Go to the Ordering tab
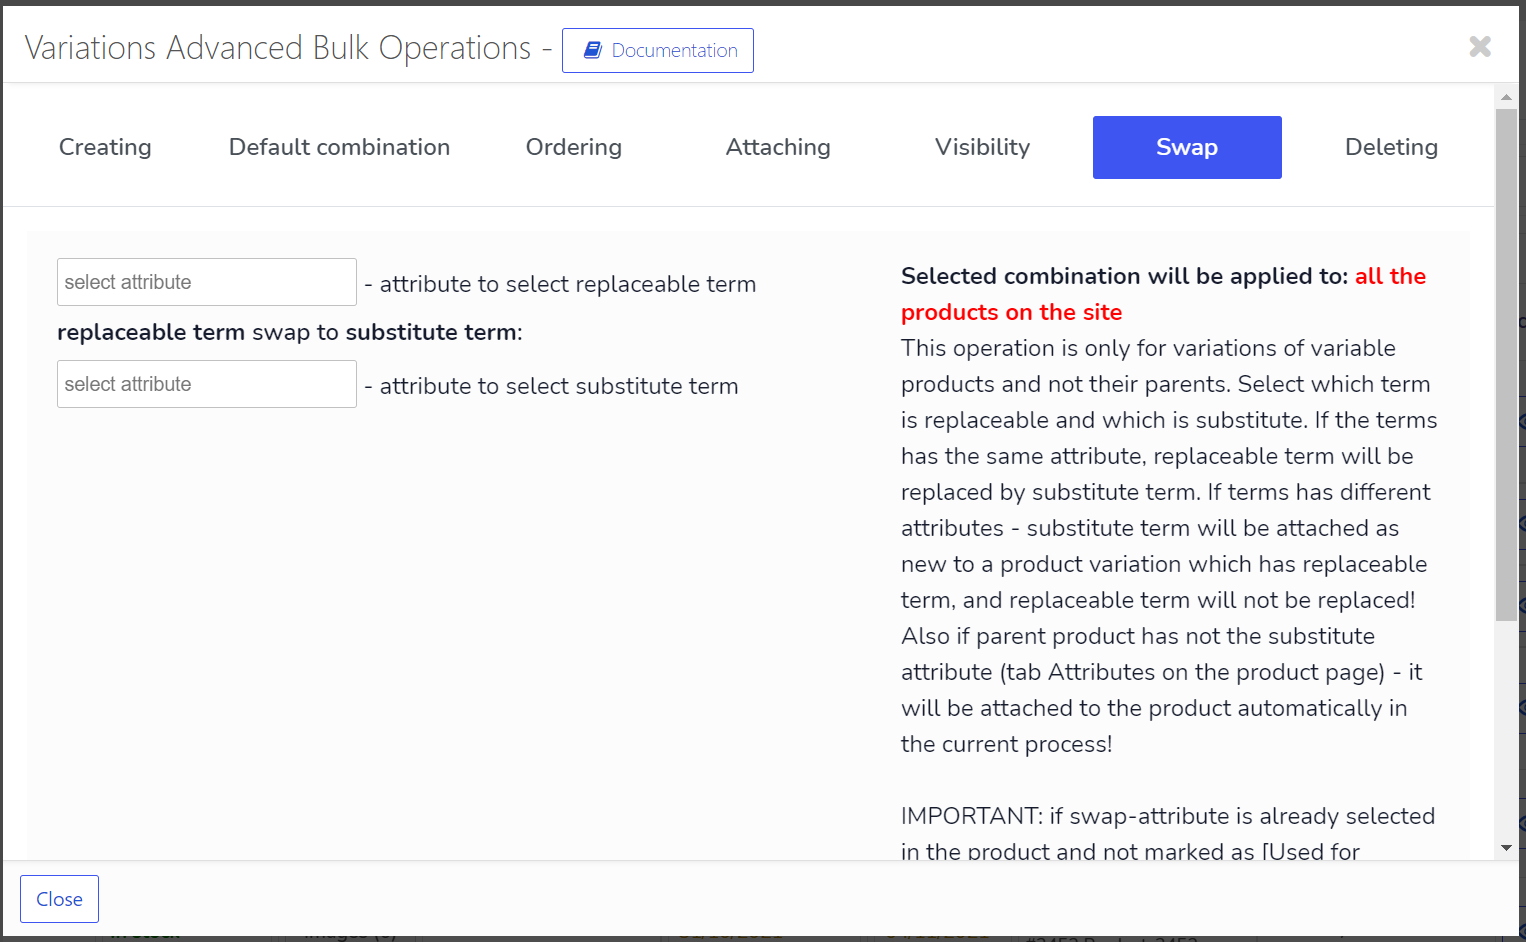Screen dimensions: 1526x942 [x=573, y=147]
